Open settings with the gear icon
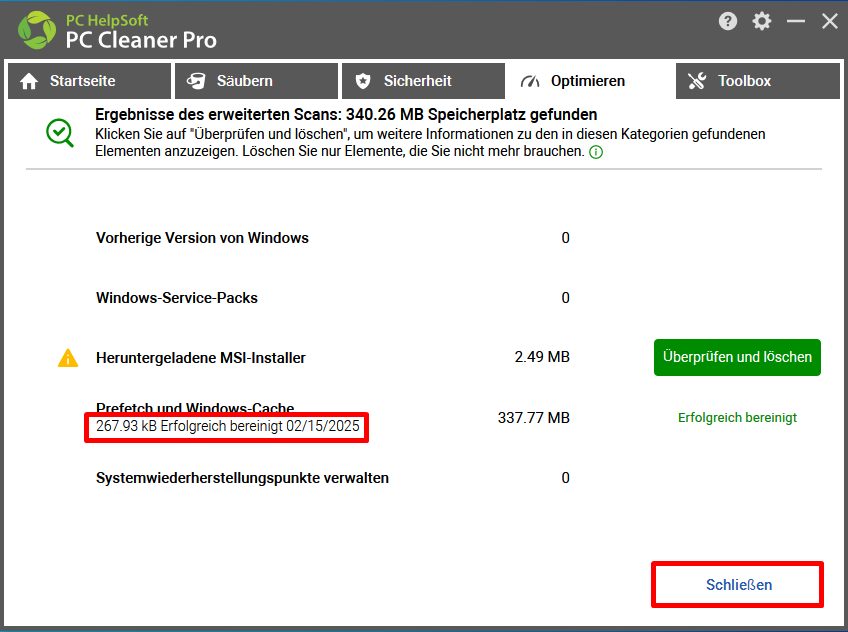The height and width of the screenshot is (632, 848). (x=761, y=22)
